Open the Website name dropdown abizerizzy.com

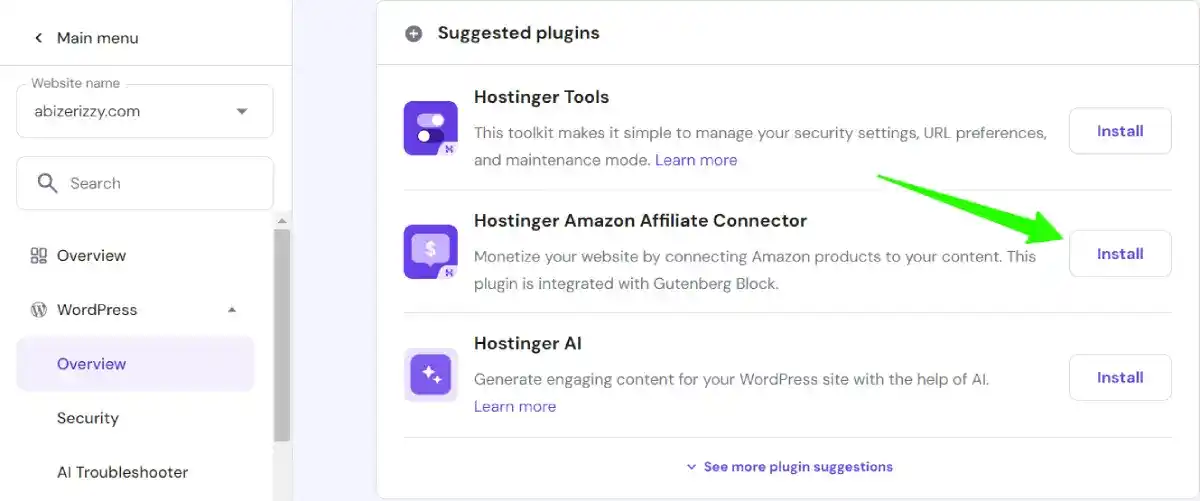click(x=145, y=111)
